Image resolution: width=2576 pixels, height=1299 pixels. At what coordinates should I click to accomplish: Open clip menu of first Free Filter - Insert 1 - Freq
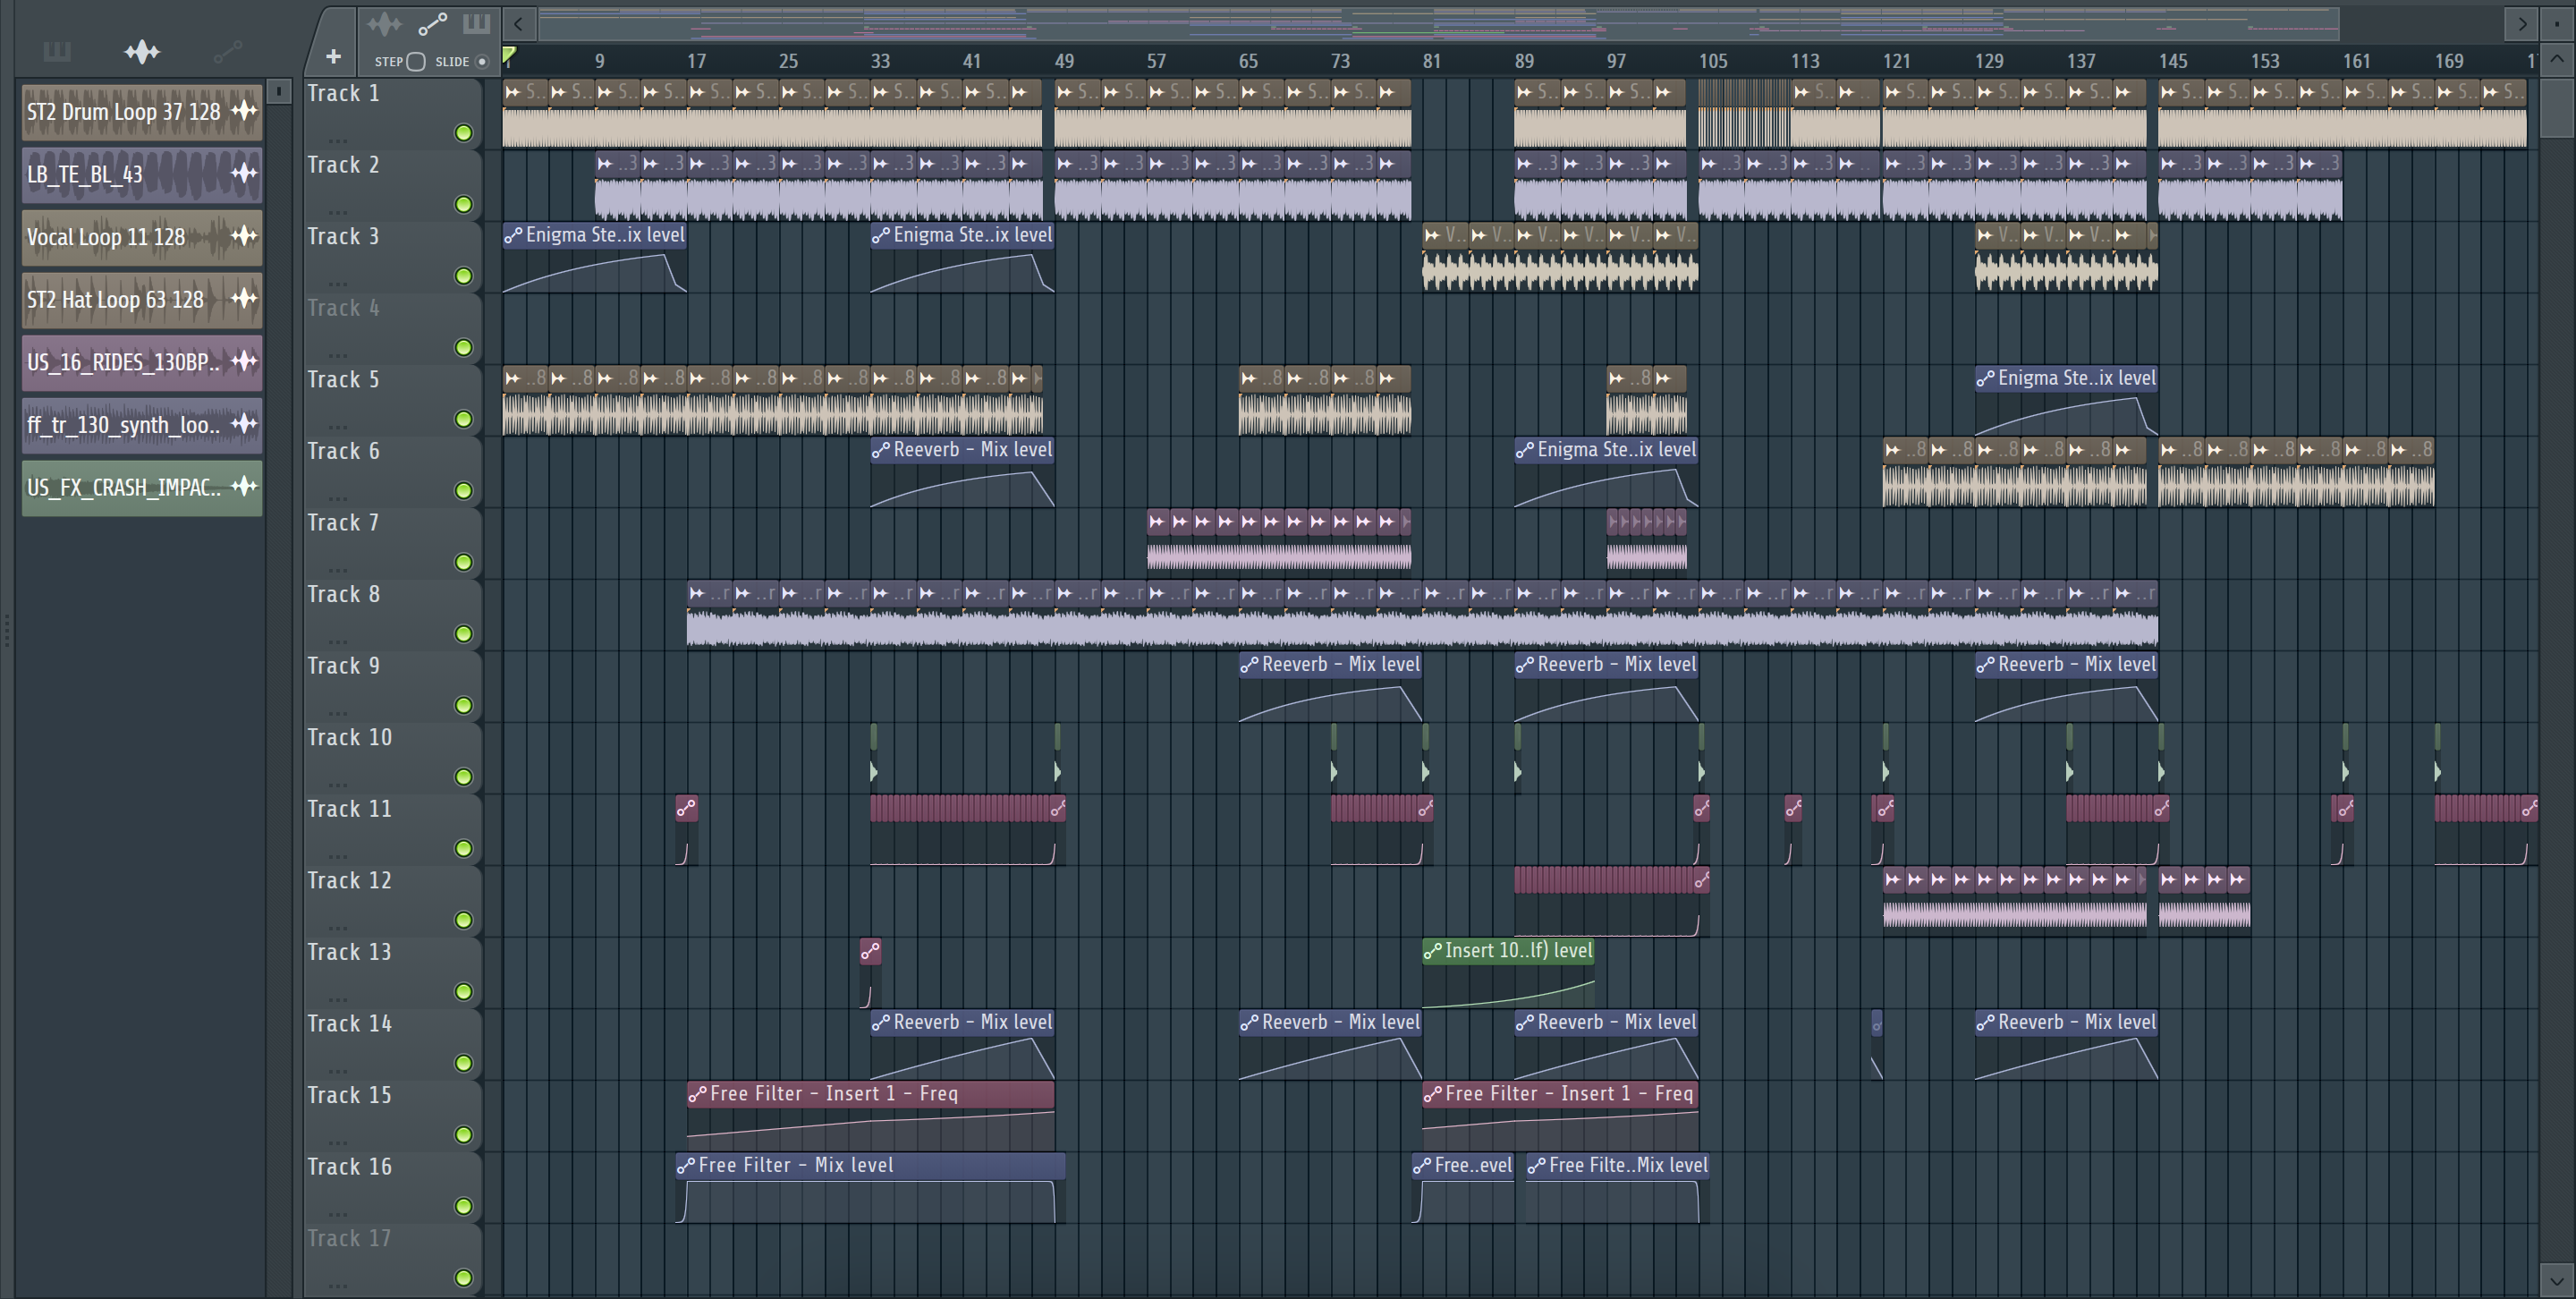click(x=697, y=1095)
